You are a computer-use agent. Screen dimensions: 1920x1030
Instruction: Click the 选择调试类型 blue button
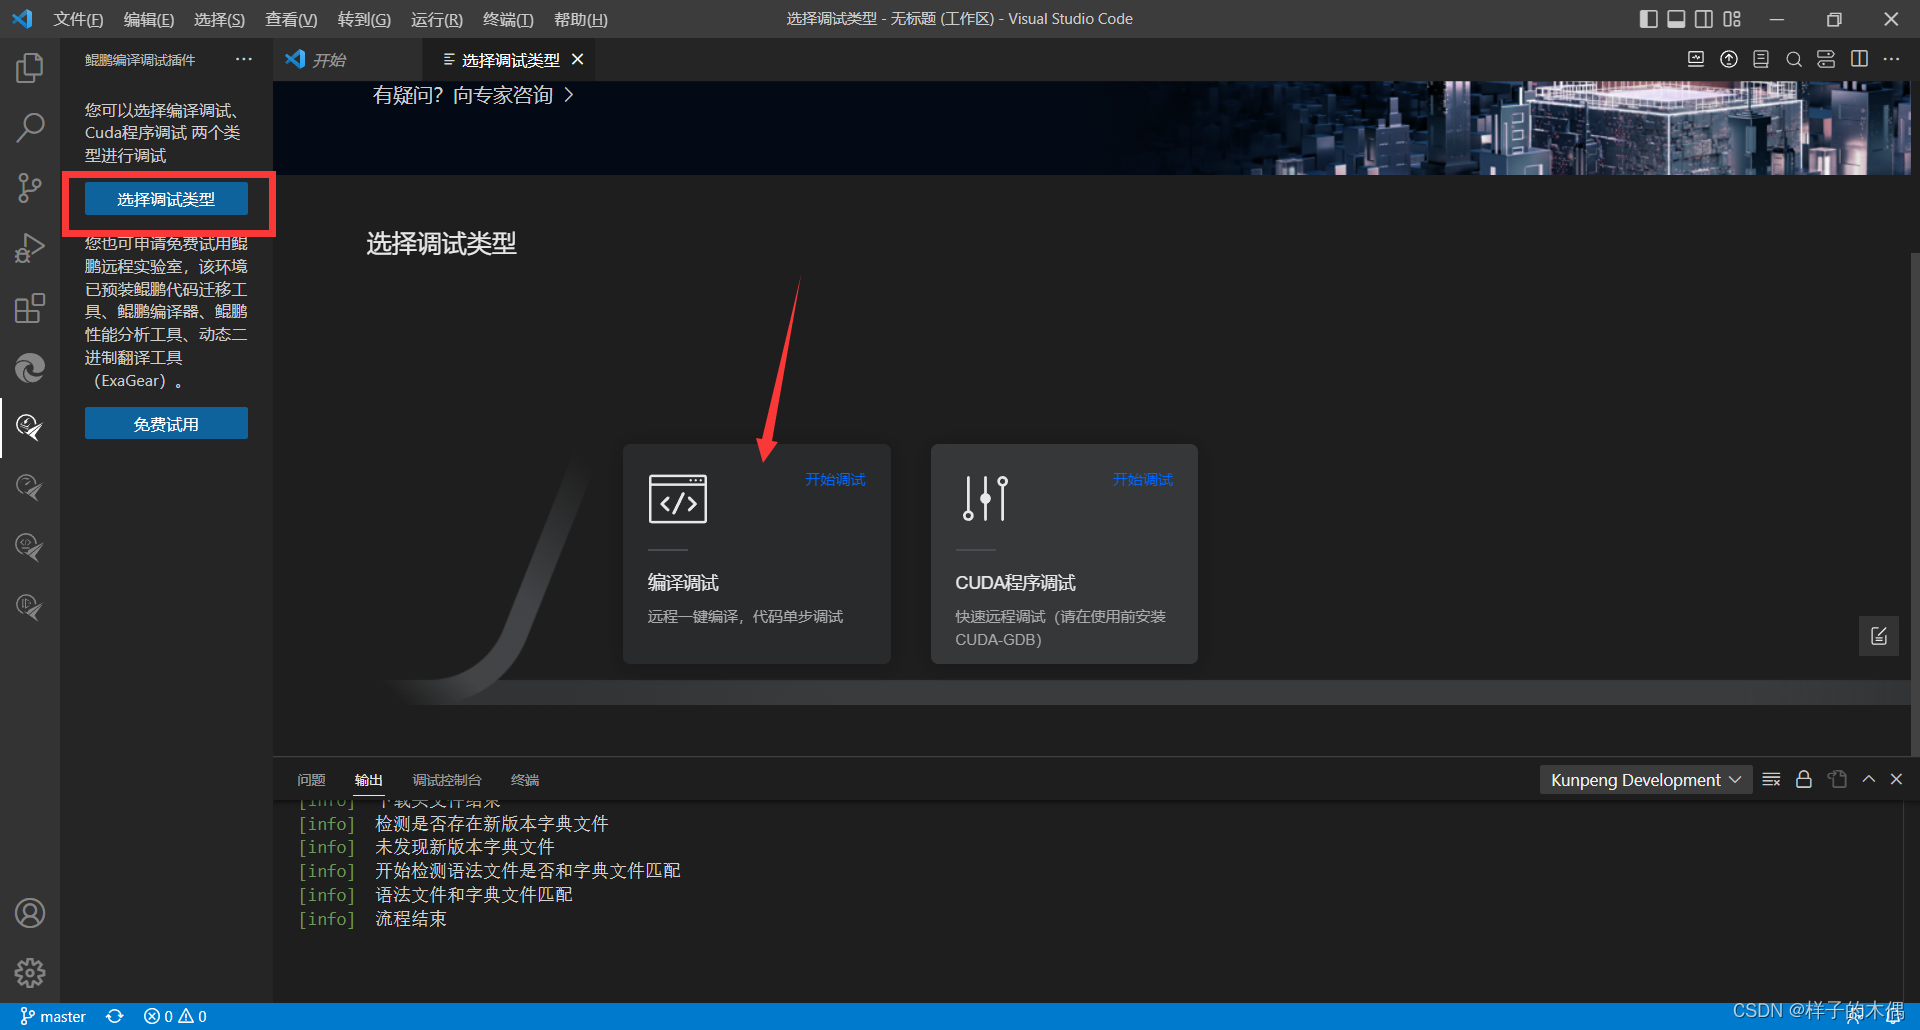point(166,199)
